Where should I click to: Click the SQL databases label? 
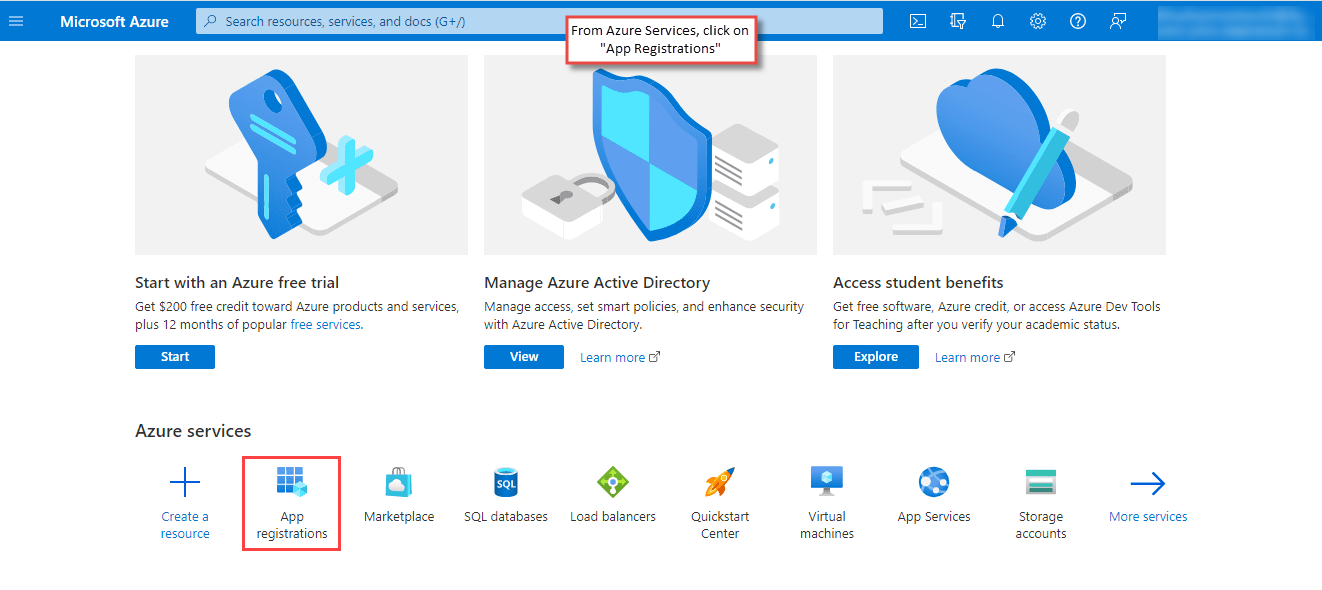(506, 517)
